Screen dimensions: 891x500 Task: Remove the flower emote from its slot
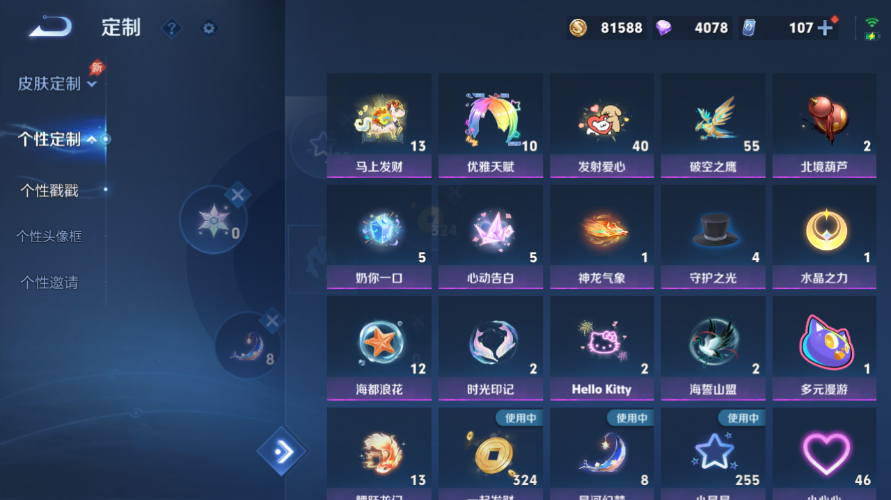238,195
